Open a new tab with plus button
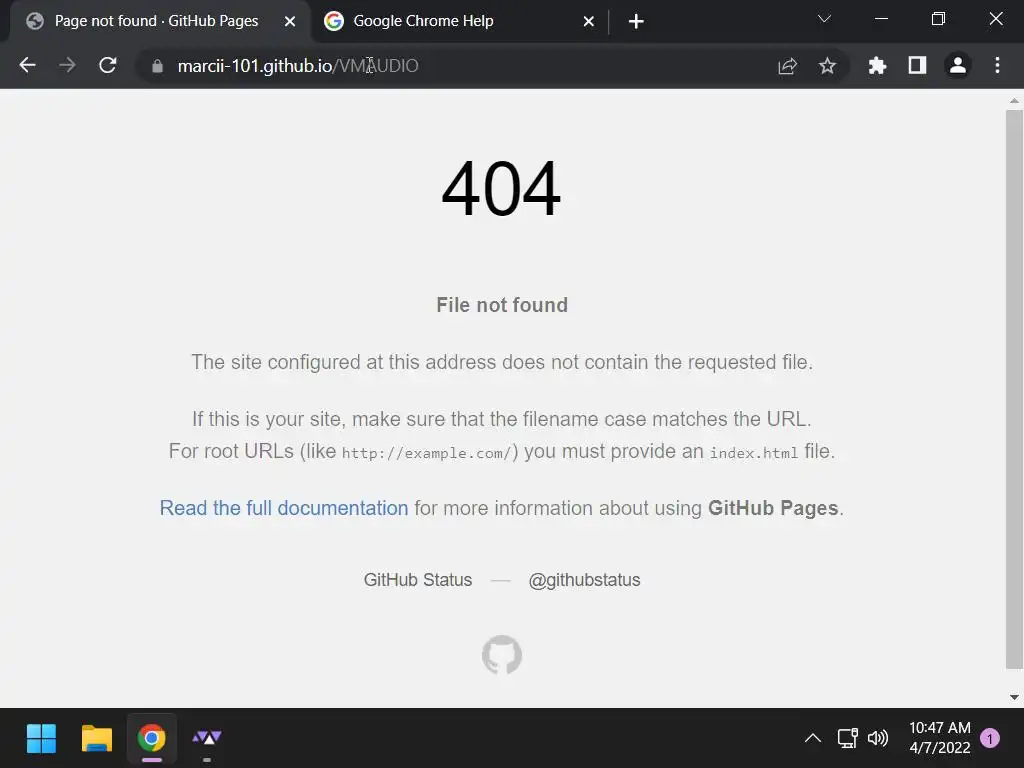 (636, 22)
